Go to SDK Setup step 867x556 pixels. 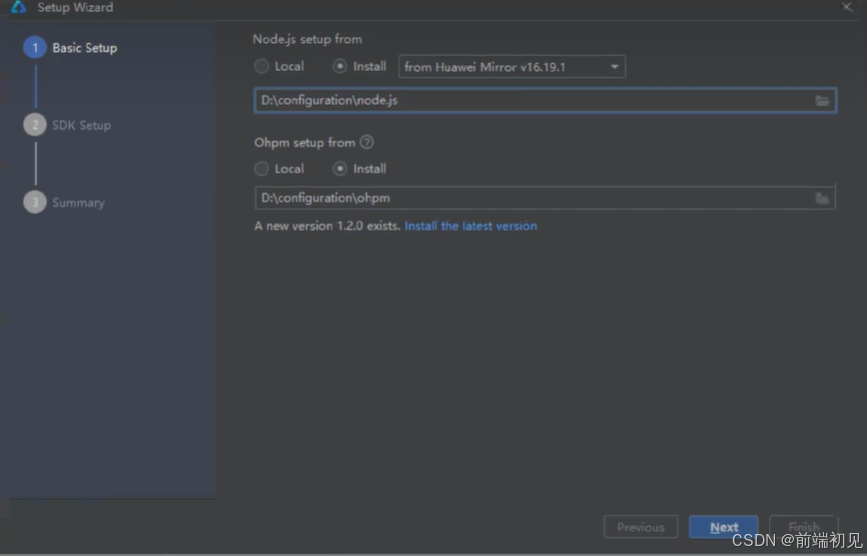coord(67,125)
